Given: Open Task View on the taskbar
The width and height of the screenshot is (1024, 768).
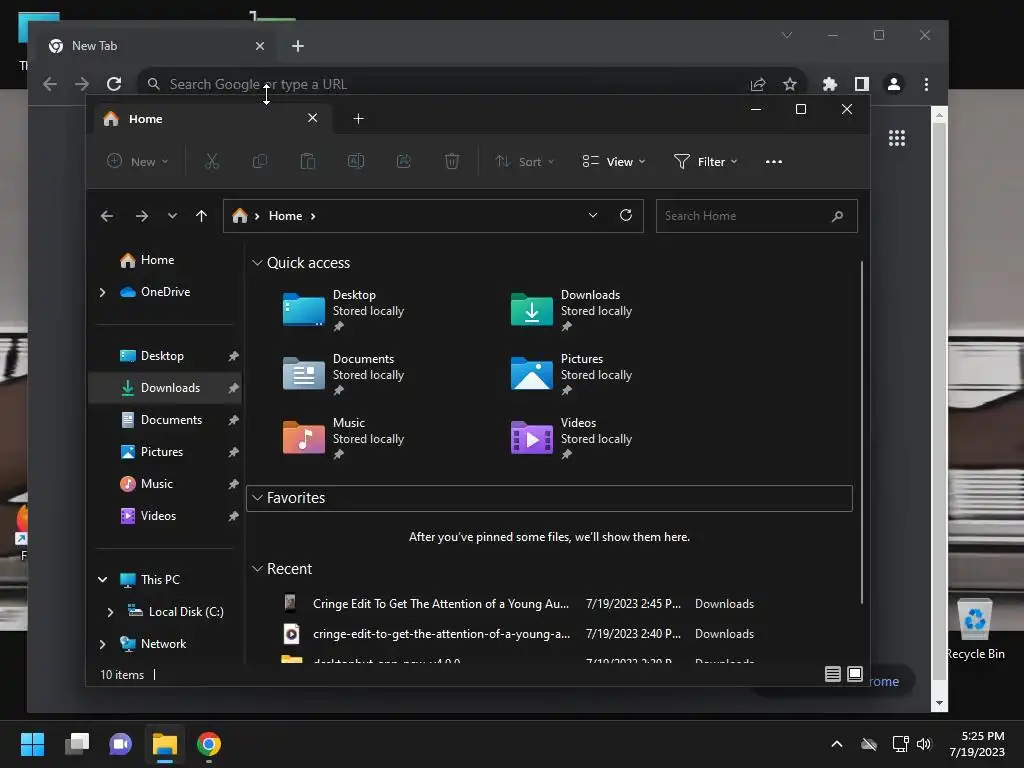Looking at the screenshot, I should [x=76, y=744].
